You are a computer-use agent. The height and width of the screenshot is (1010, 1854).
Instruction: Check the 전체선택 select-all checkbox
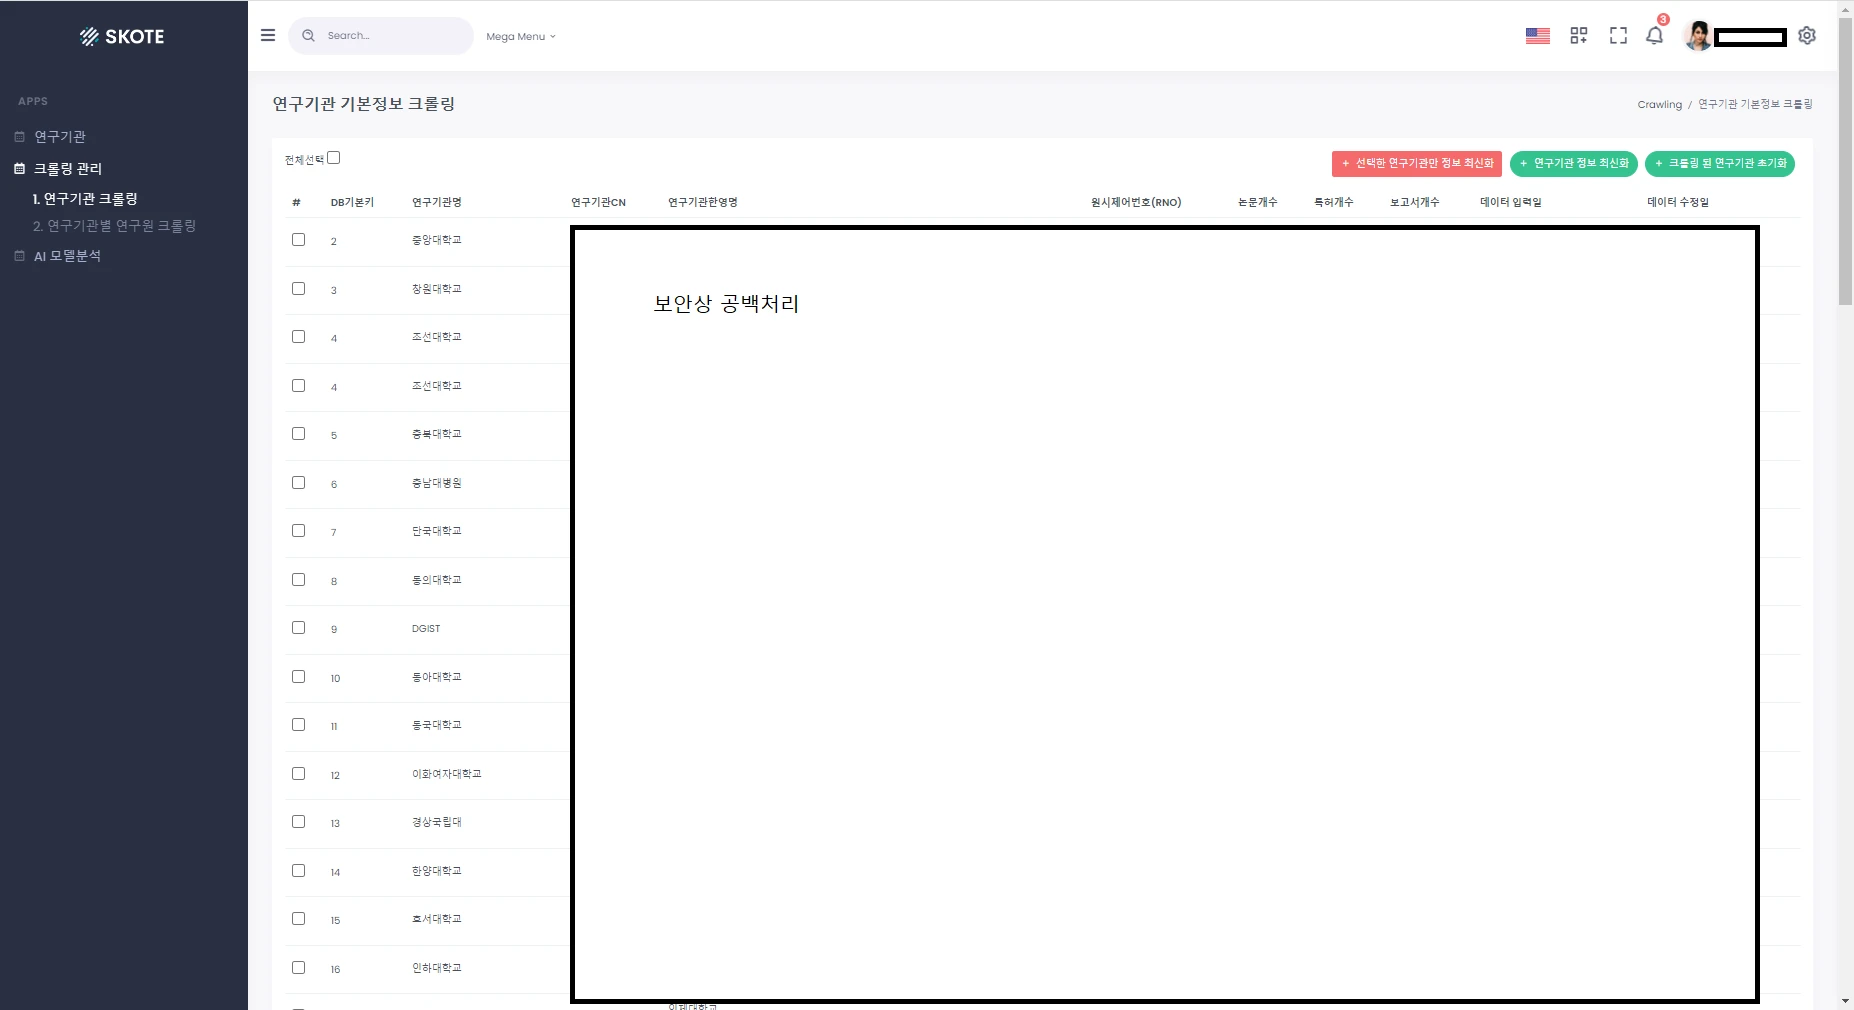click(x=334, y=157)
